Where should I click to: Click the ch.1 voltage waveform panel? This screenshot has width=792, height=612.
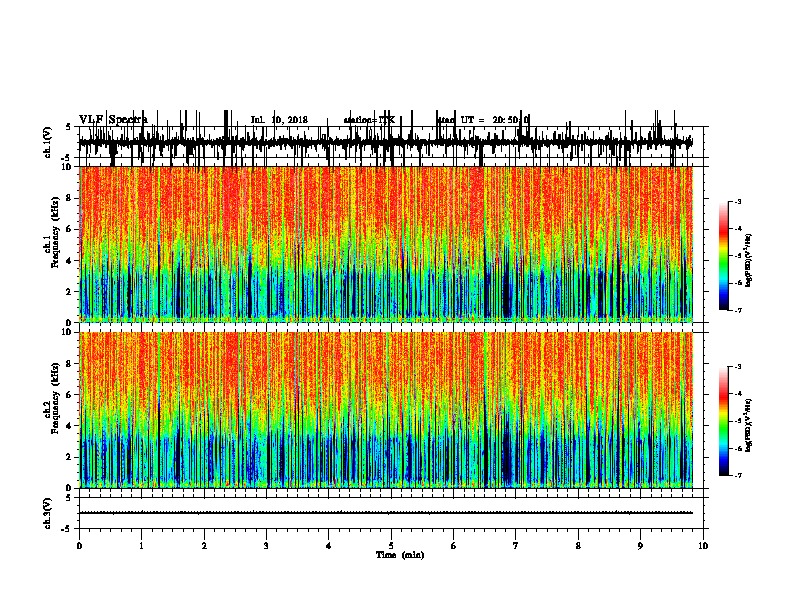[391, 142]
